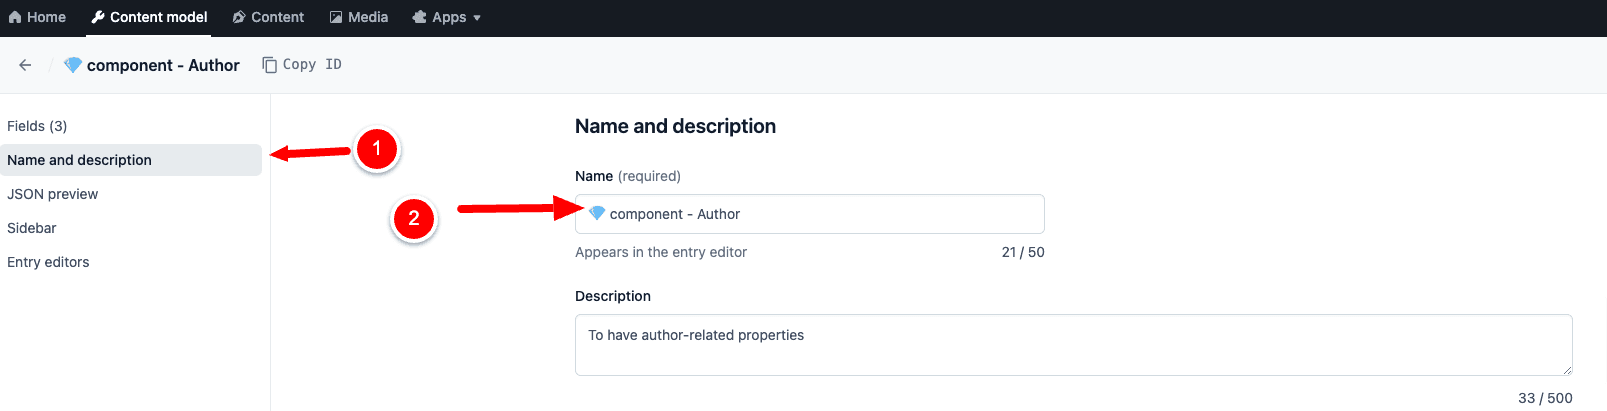
Task: Click the Content pen icon in navbar
Action: pyautogui.click(x=239, y=17)
